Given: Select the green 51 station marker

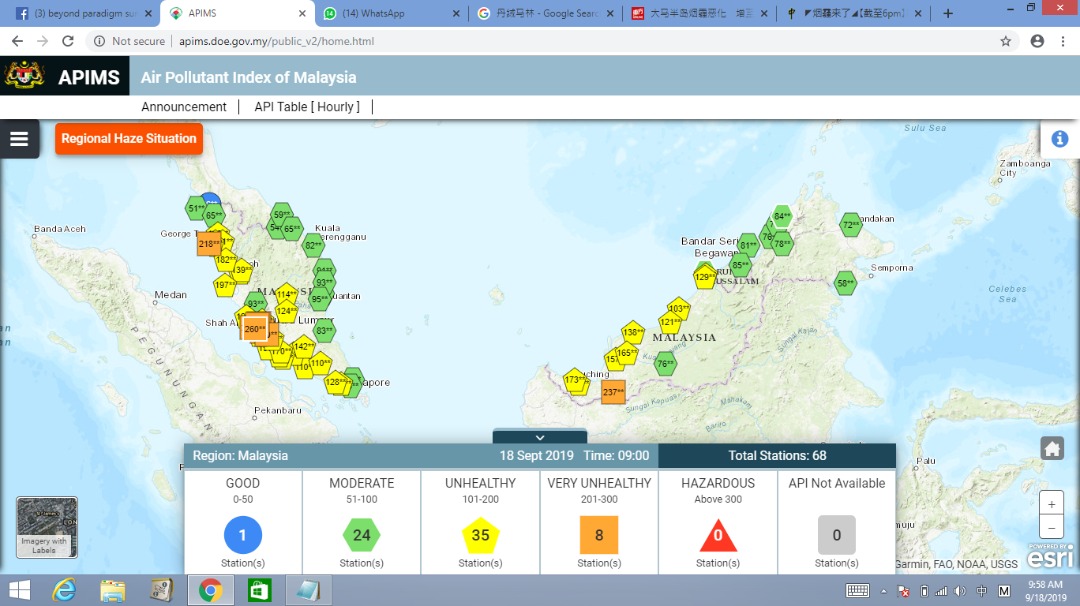Looking at the screenshot, I should coord(196,208).
